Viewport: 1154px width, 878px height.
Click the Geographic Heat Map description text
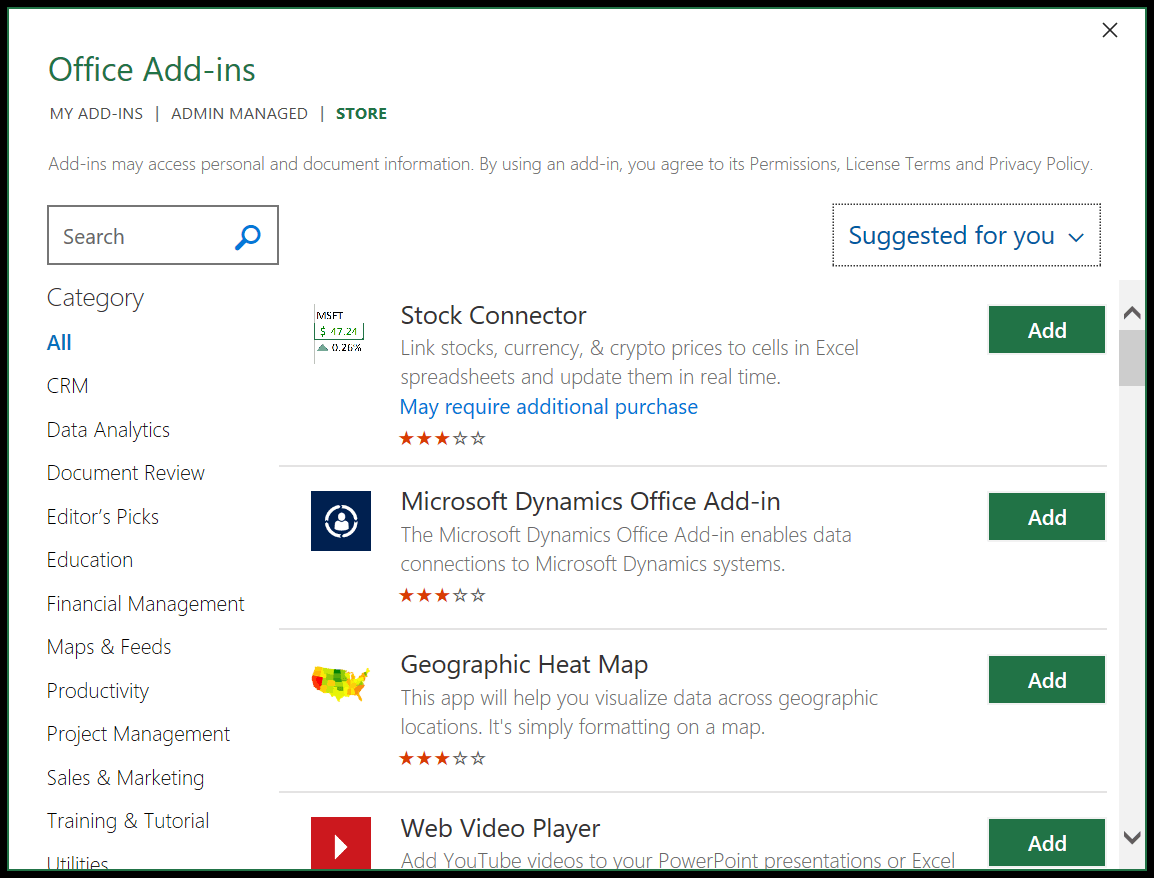coord(639,712)
